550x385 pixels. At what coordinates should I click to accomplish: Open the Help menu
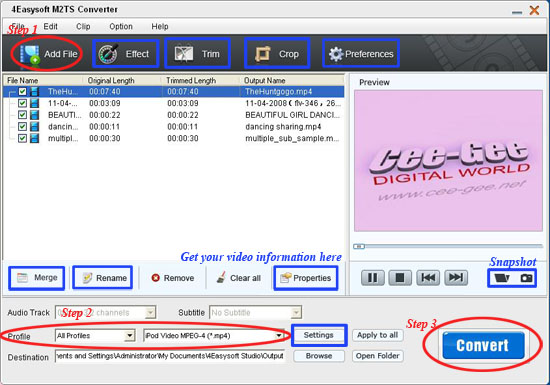coord(160,27)
